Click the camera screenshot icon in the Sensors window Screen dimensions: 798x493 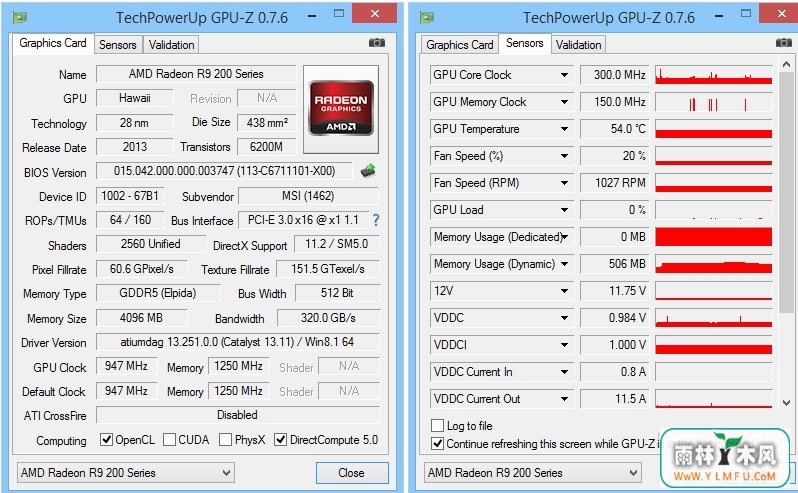784,43
